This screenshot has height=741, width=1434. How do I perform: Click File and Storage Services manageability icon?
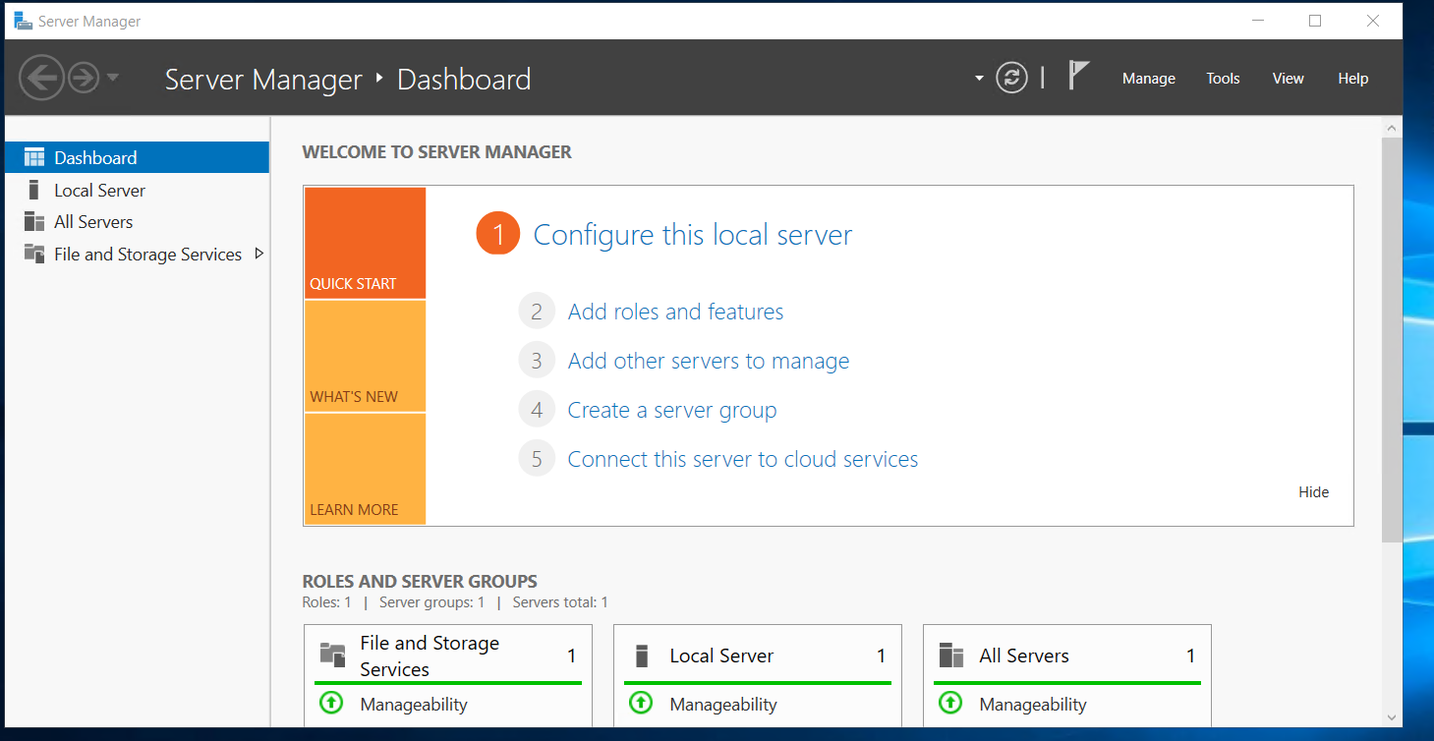pos(331,703)
